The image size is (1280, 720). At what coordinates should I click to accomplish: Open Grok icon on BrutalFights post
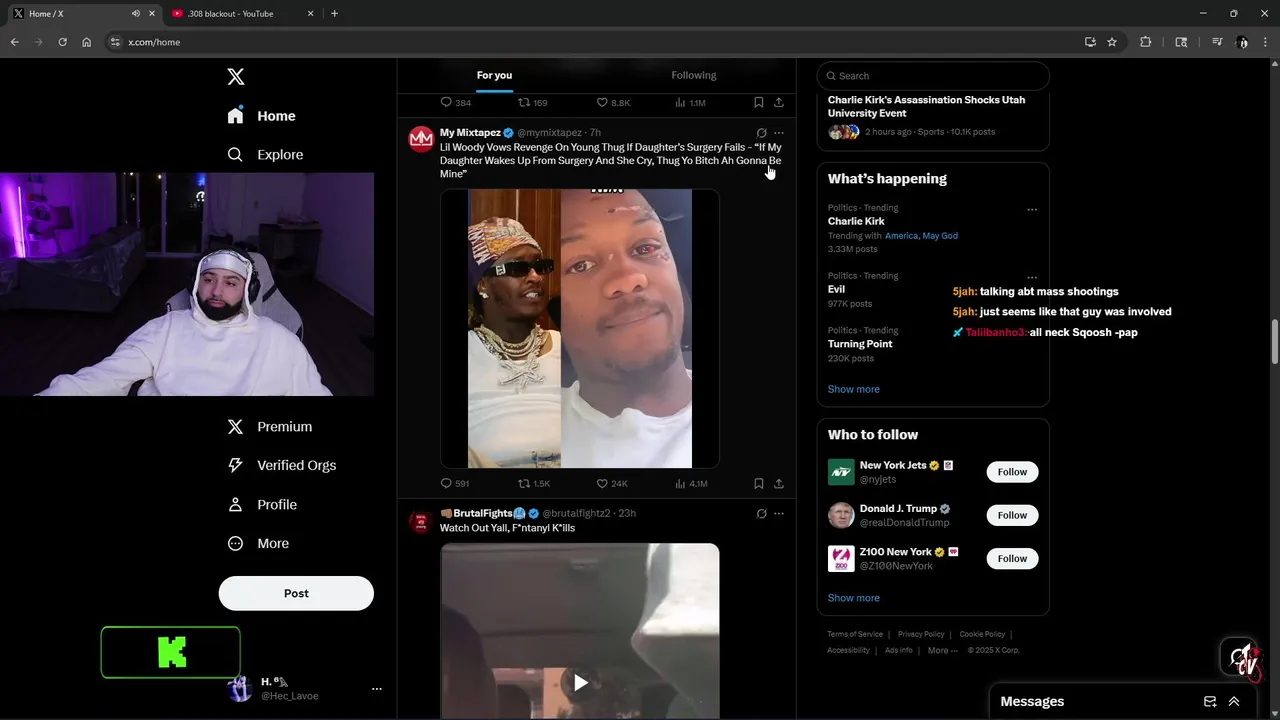[761, 514]
